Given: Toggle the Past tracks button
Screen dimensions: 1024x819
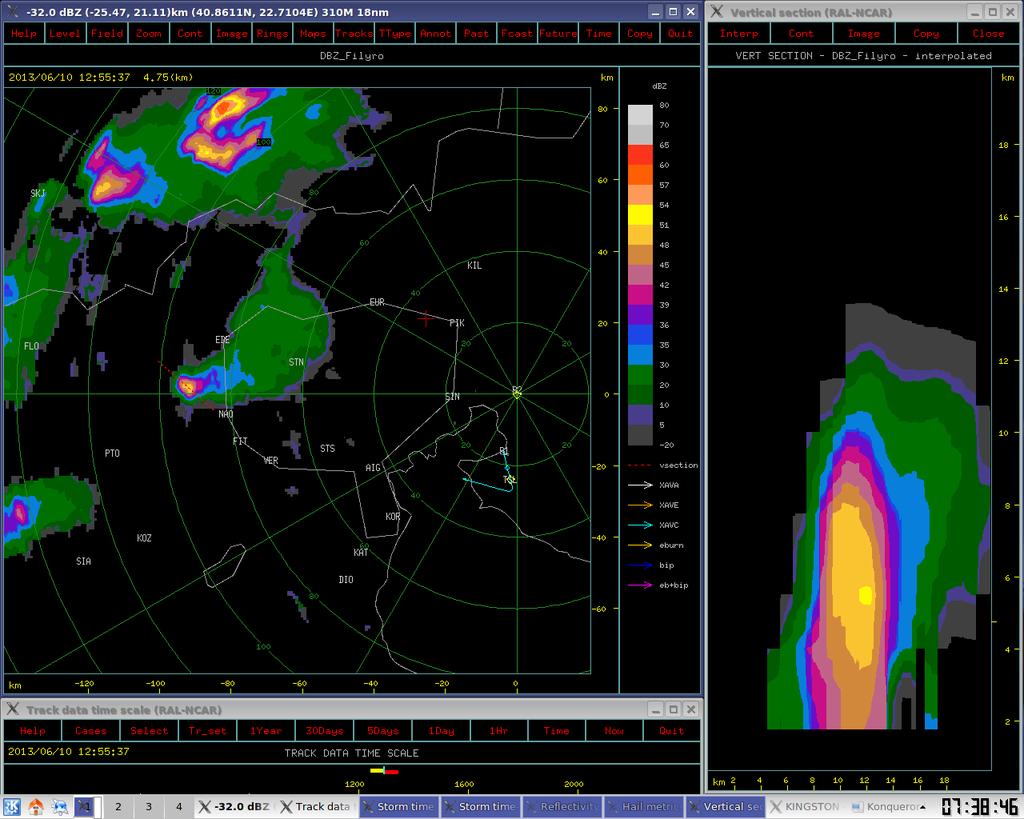Looking at the screenshot, I should click(x=476, y=33).
